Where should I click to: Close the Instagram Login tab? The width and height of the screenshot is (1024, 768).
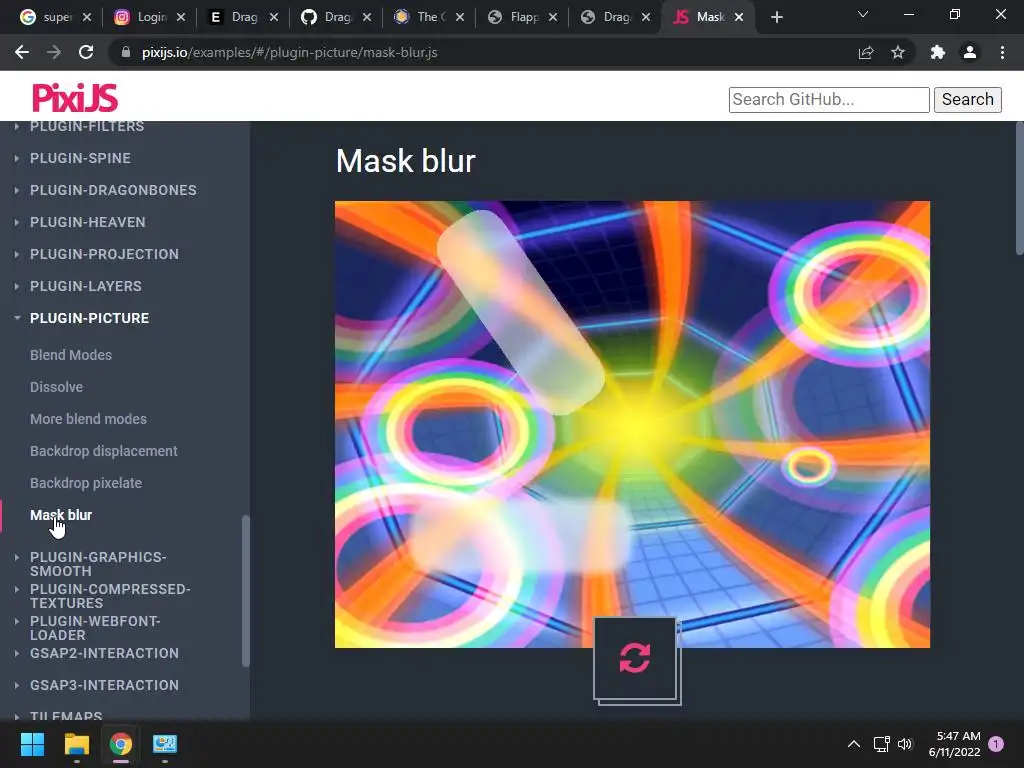point(181,18)
